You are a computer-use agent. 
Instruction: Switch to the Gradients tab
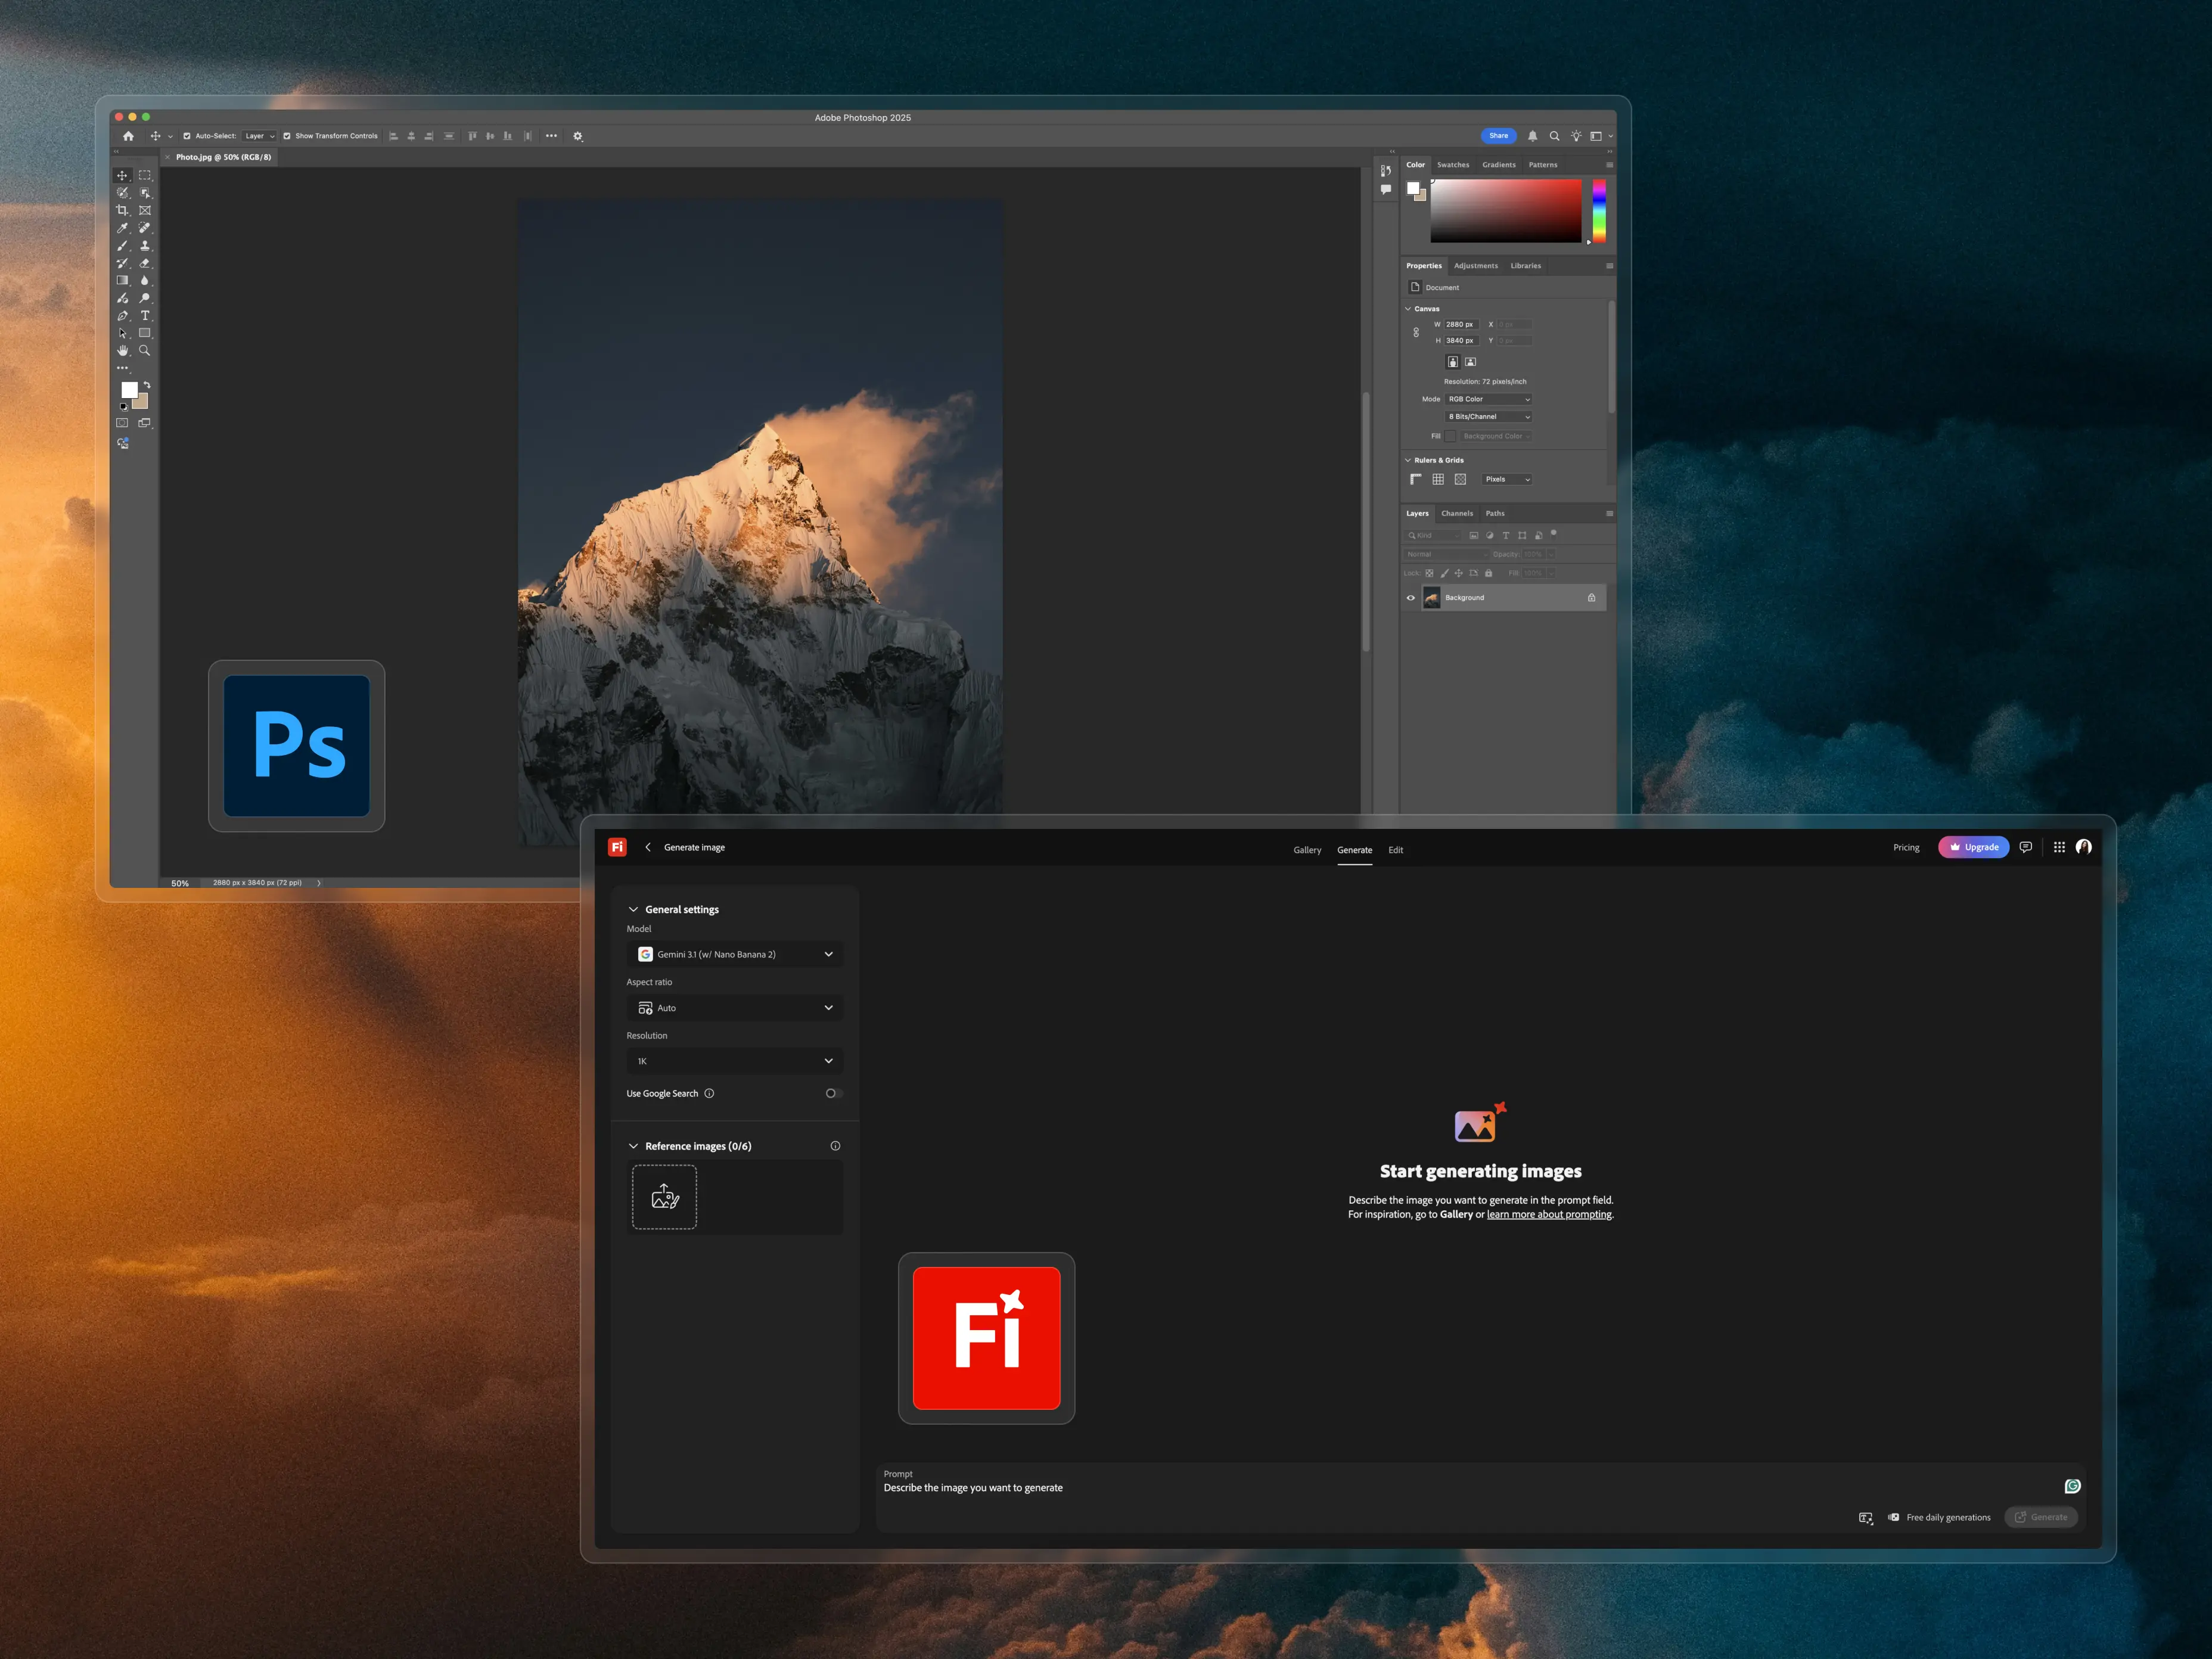click(1499, 165)
